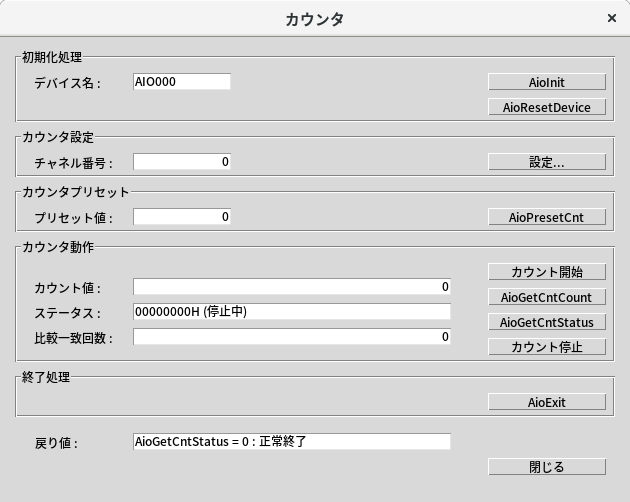Stop counting with カウント停止 button
The height and width of the screenshot is (502, 630).
(x=547, y=347)
